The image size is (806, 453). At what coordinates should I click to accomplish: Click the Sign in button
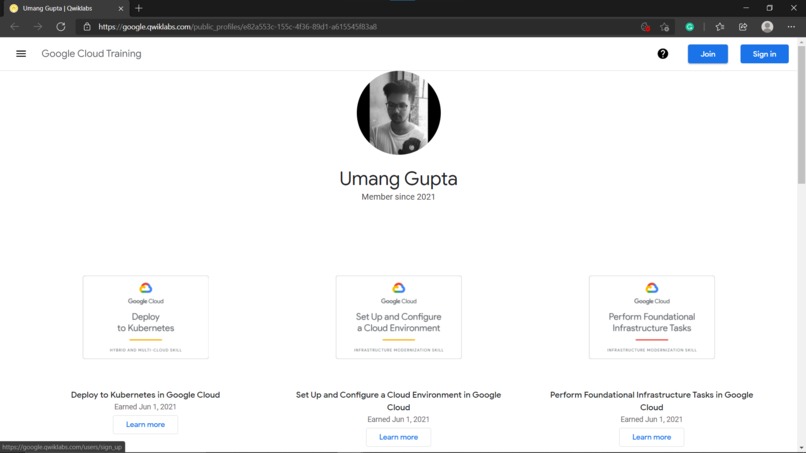[764, 54]
